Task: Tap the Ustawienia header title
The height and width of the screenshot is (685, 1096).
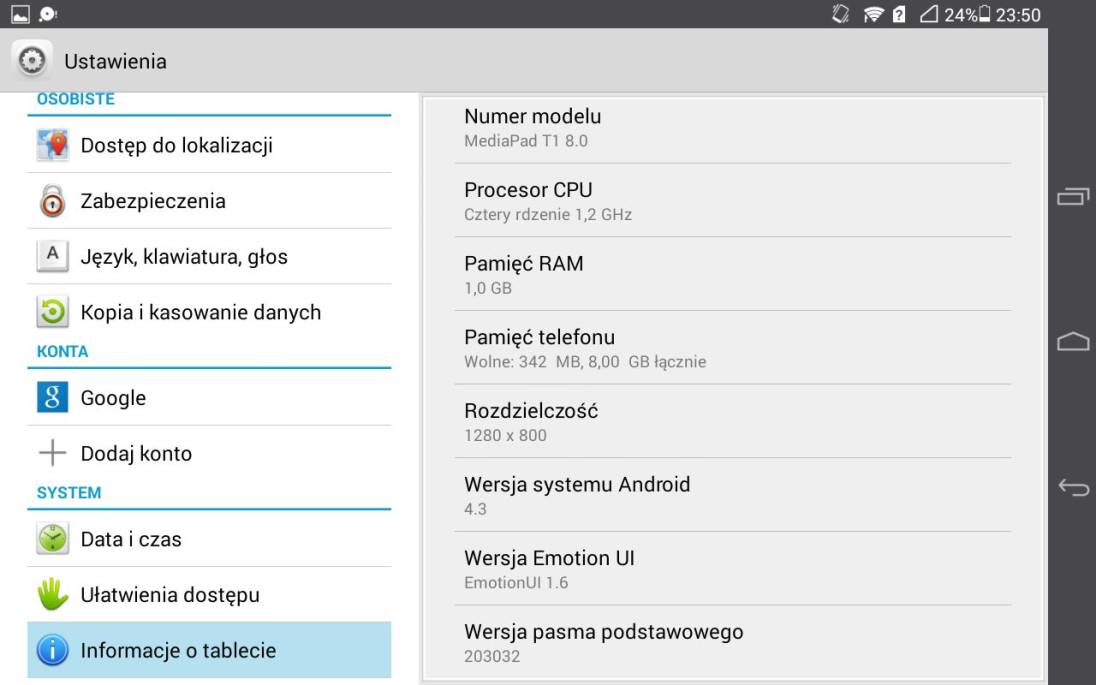Action: tap(115, 62)
